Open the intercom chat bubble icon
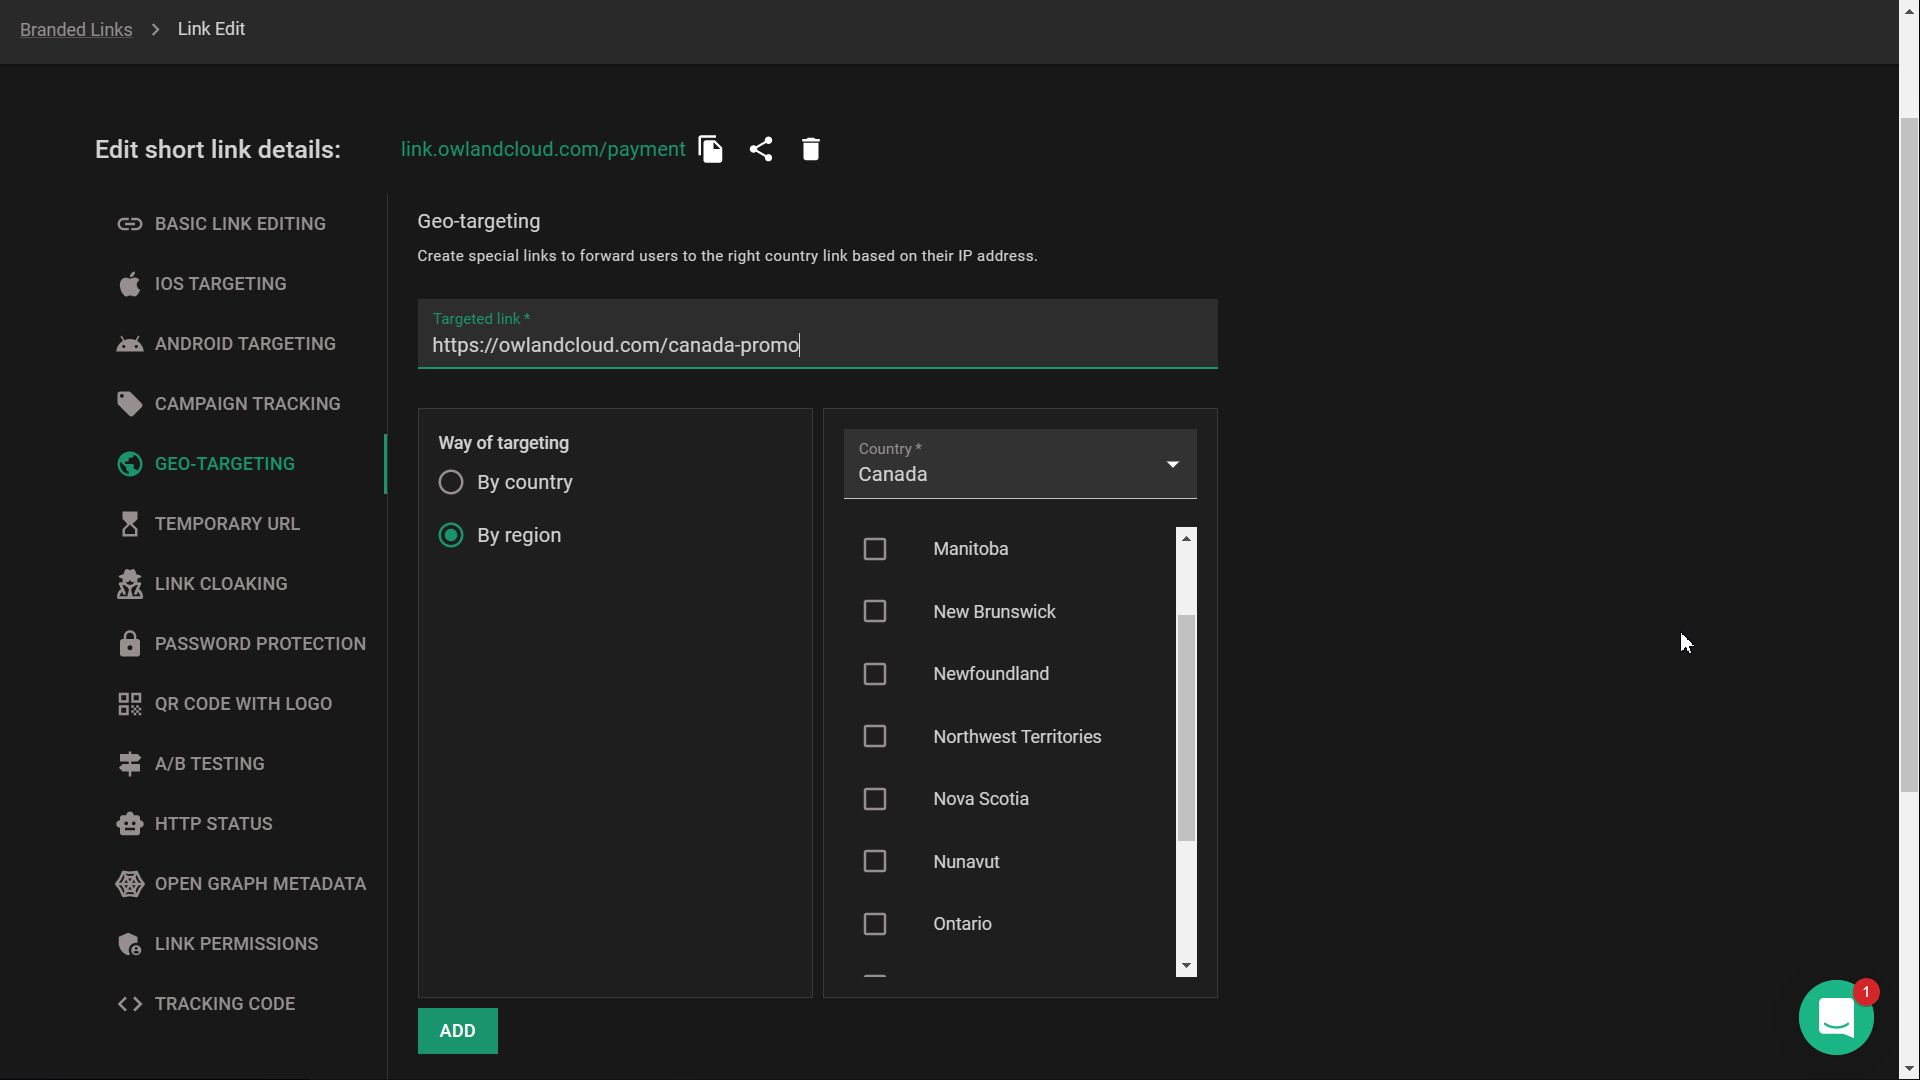 1836,1018
